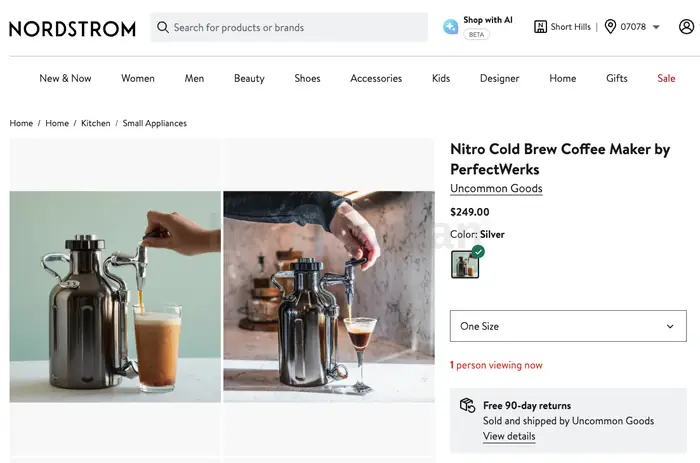Click the free returns package icon

click(x=467, y=405)
